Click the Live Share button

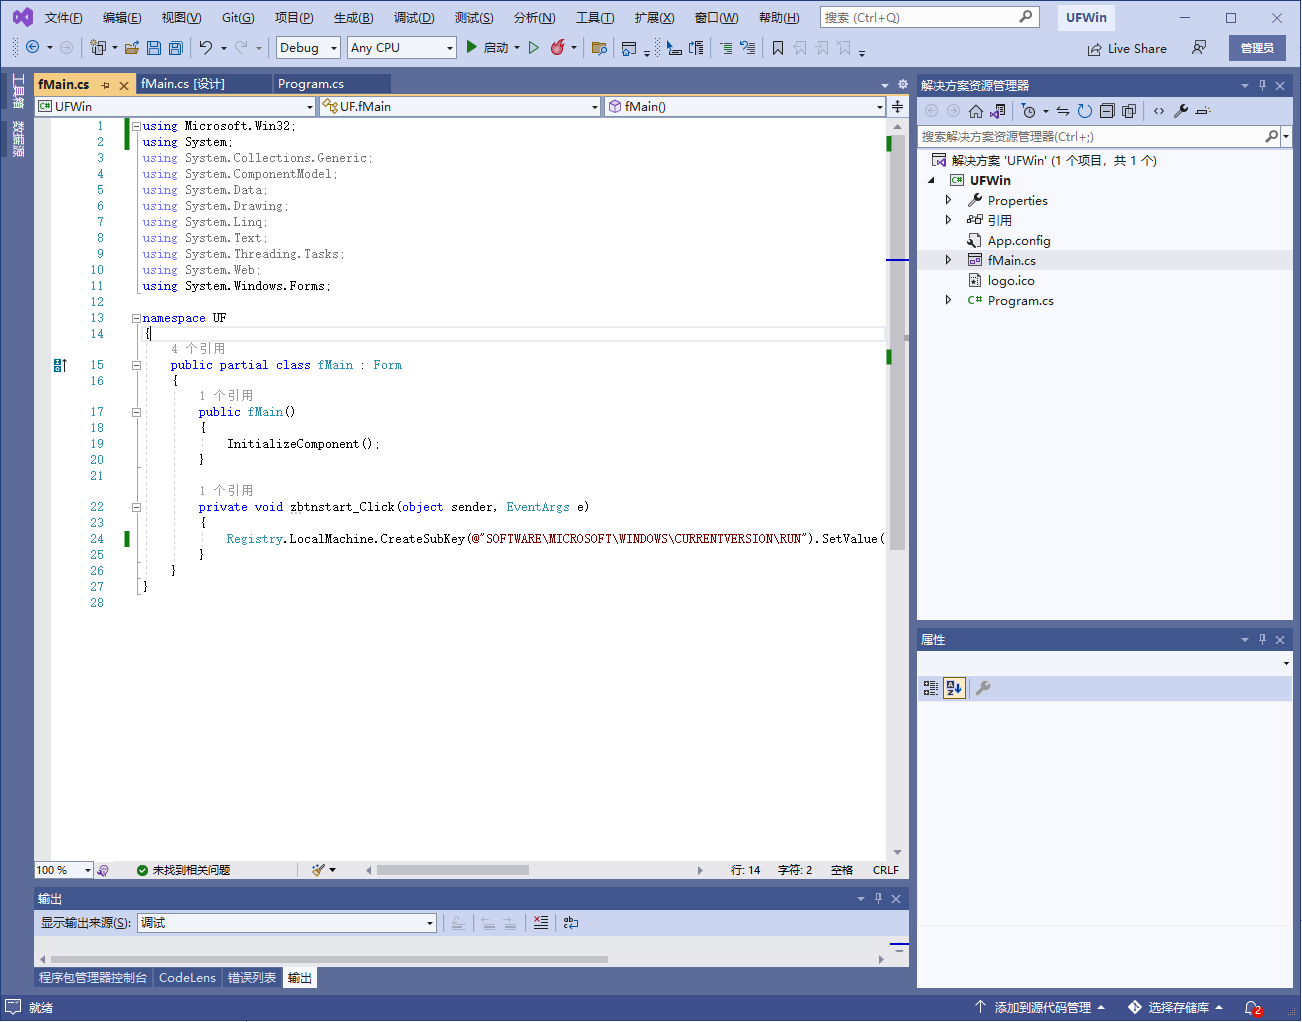click(1127, 48)
